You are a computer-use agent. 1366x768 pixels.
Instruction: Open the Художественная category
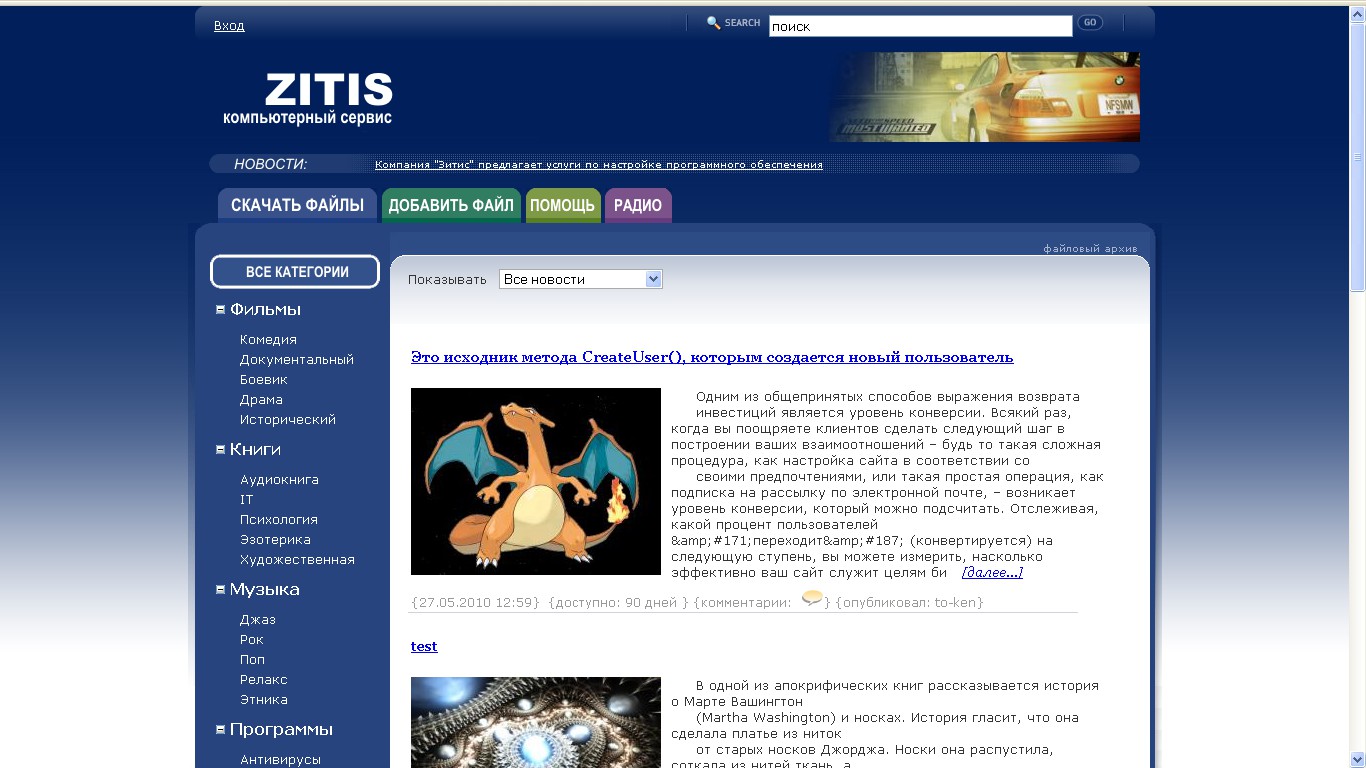point(297,560)
